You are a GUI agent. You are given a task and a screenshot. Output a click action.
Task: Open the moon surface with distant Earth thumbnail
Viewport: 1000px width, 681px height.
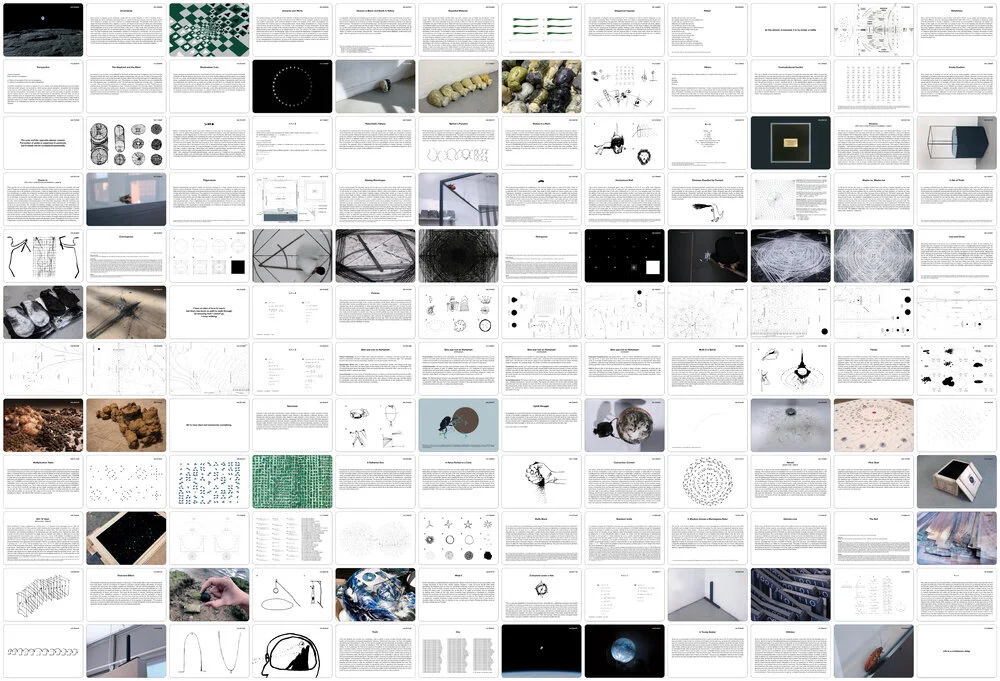pos(43,29)
